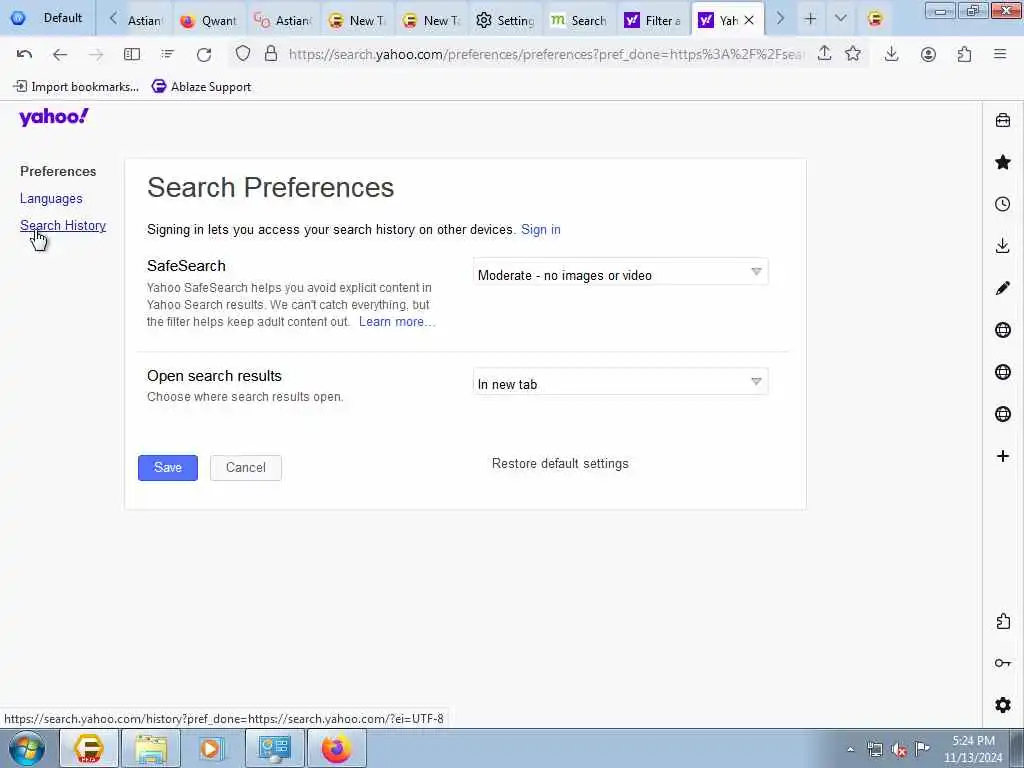Image resolution: width=1024 pixels, height=768 pixels.
Task: Reload the current page
Action: [x=204, y=54]
